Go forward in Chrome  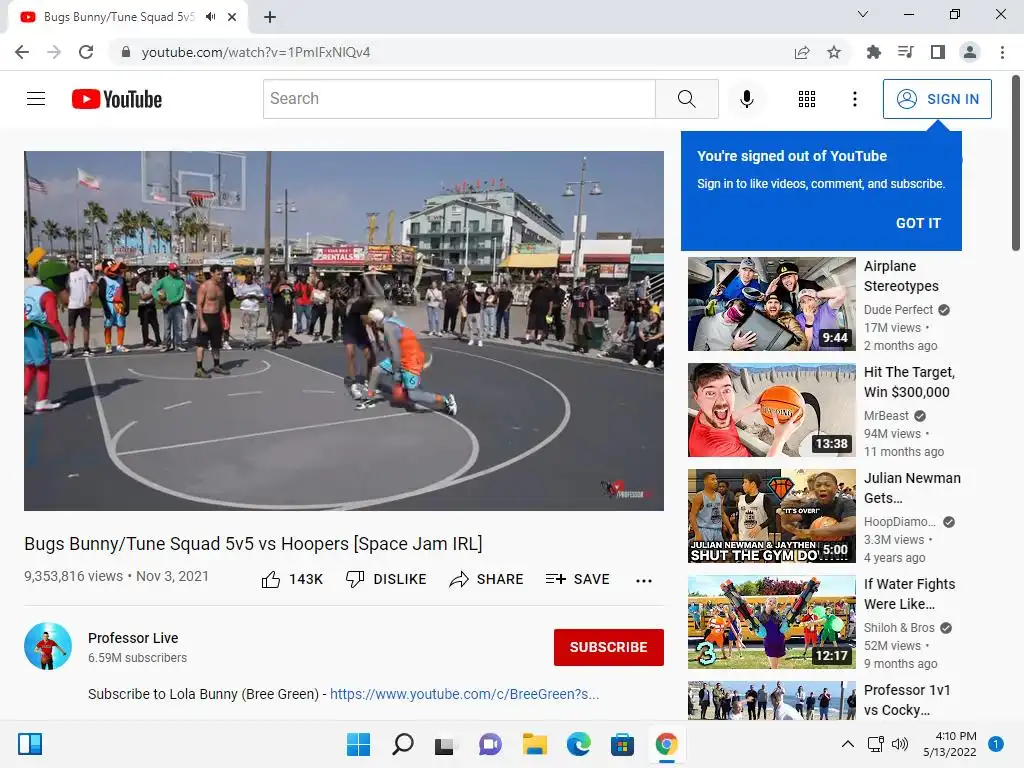[54, 52]
